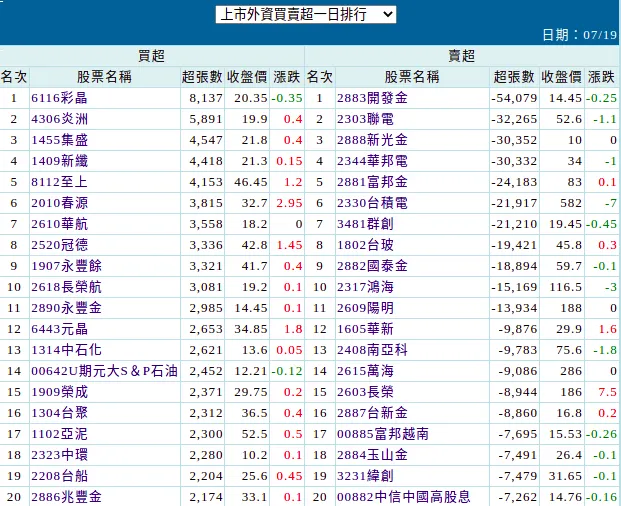Open the 2882國泰金 stock link
This screenshot has width=621, height=506.
click(372, 266)
